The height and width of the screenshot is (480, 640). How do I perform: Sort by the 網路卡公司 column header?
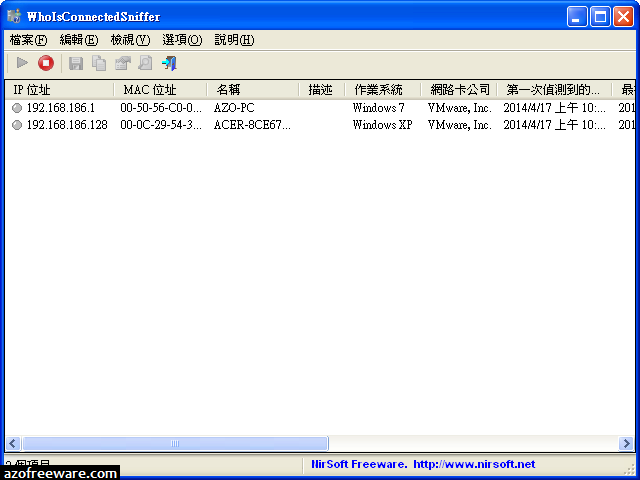click(459, 90)
